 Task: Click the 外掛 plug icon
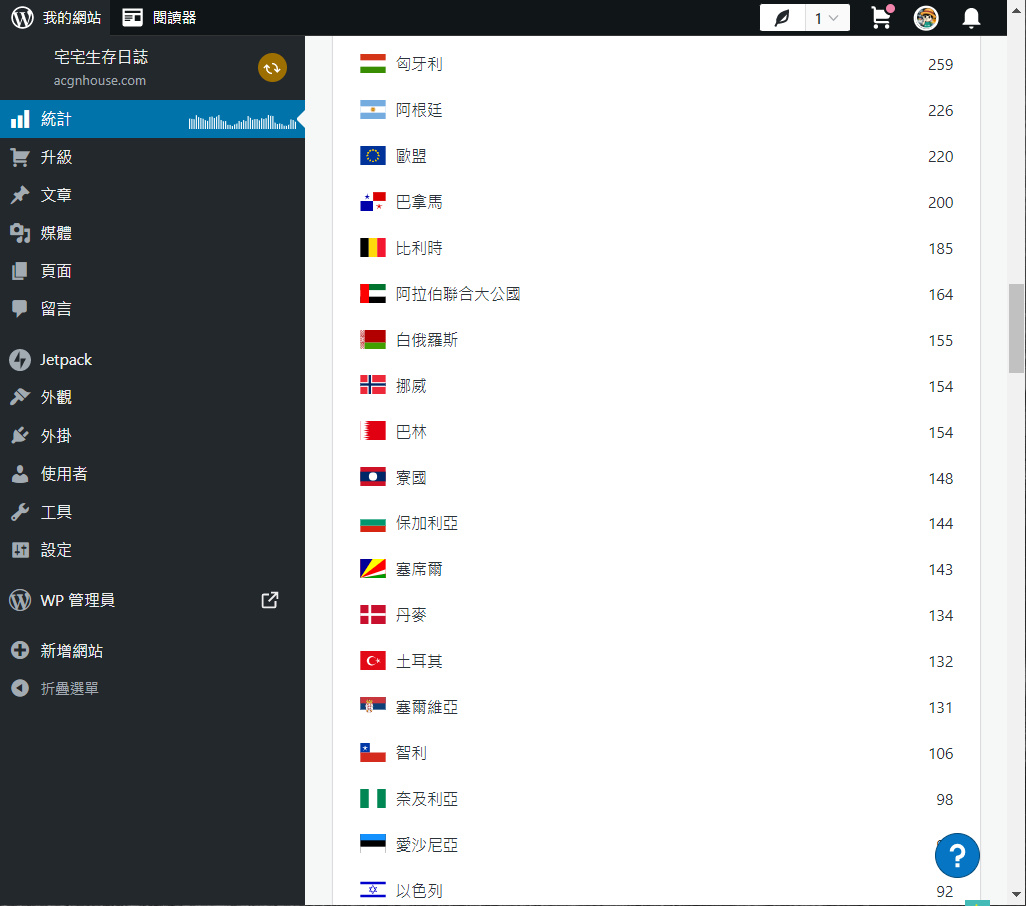pos(20,436)
